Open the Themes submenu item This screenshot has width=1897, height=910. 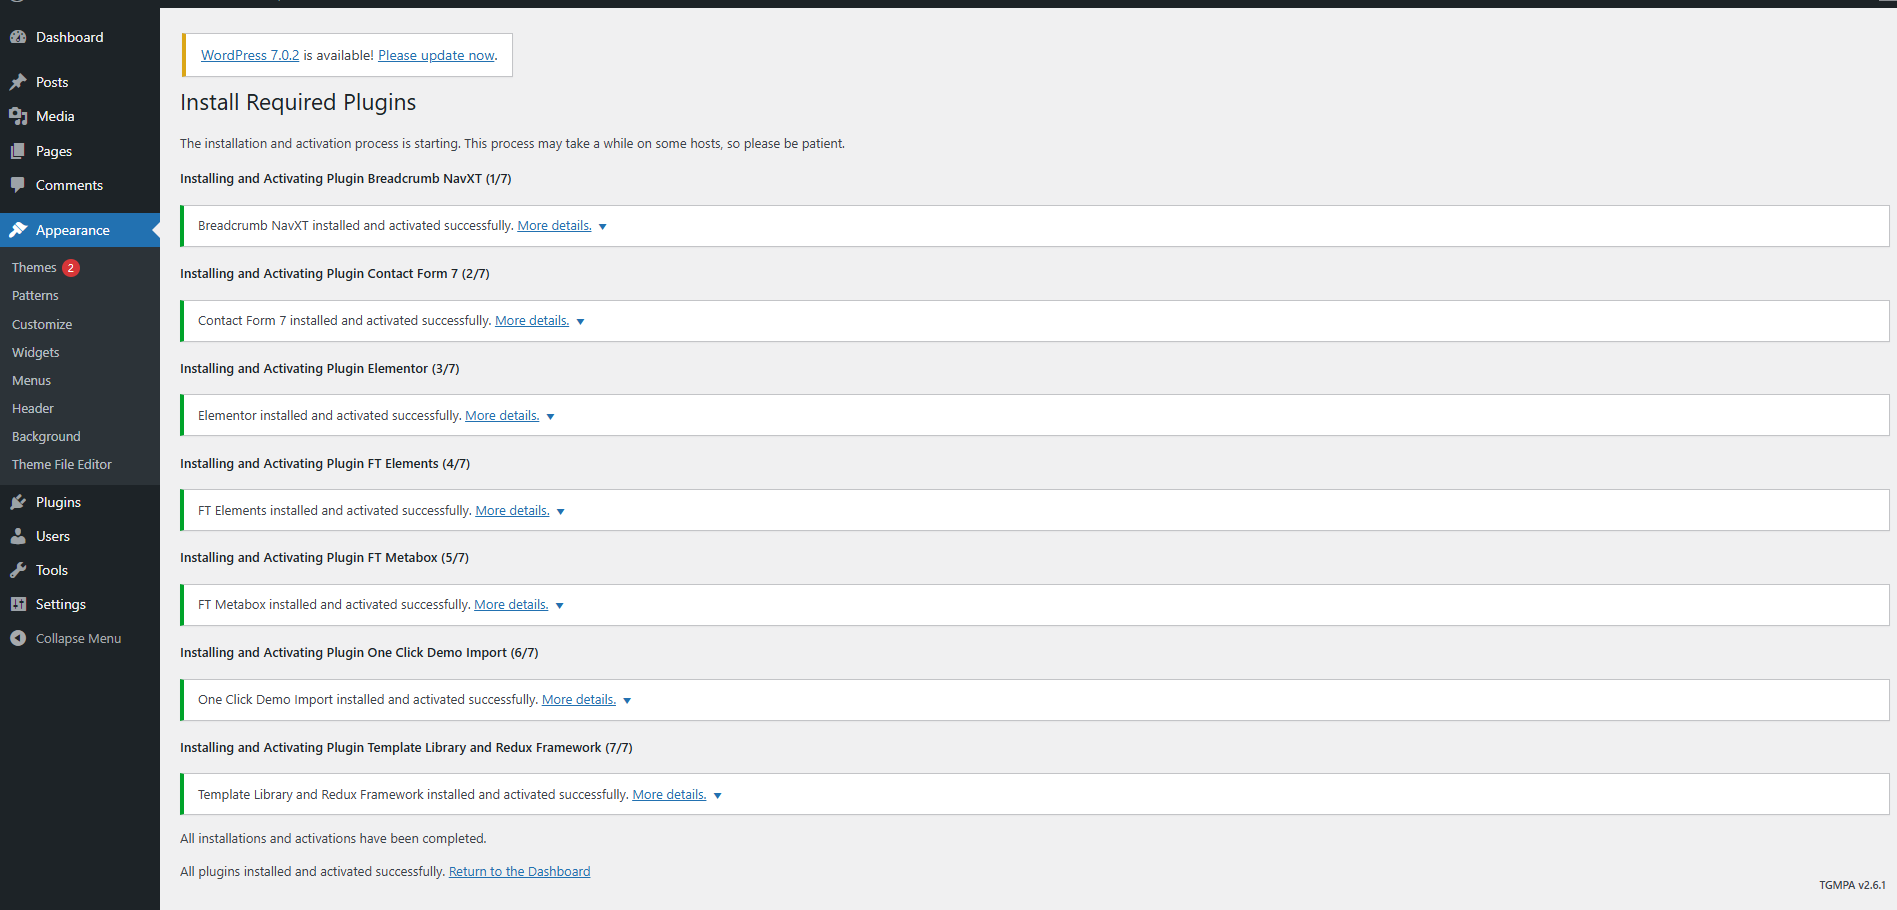point(34,268)
